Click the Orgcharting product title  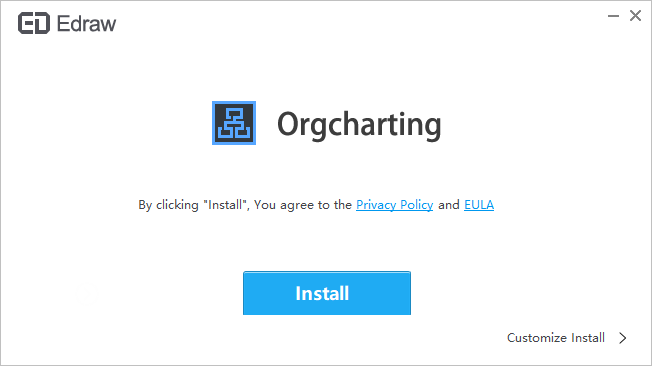(359, 124)
